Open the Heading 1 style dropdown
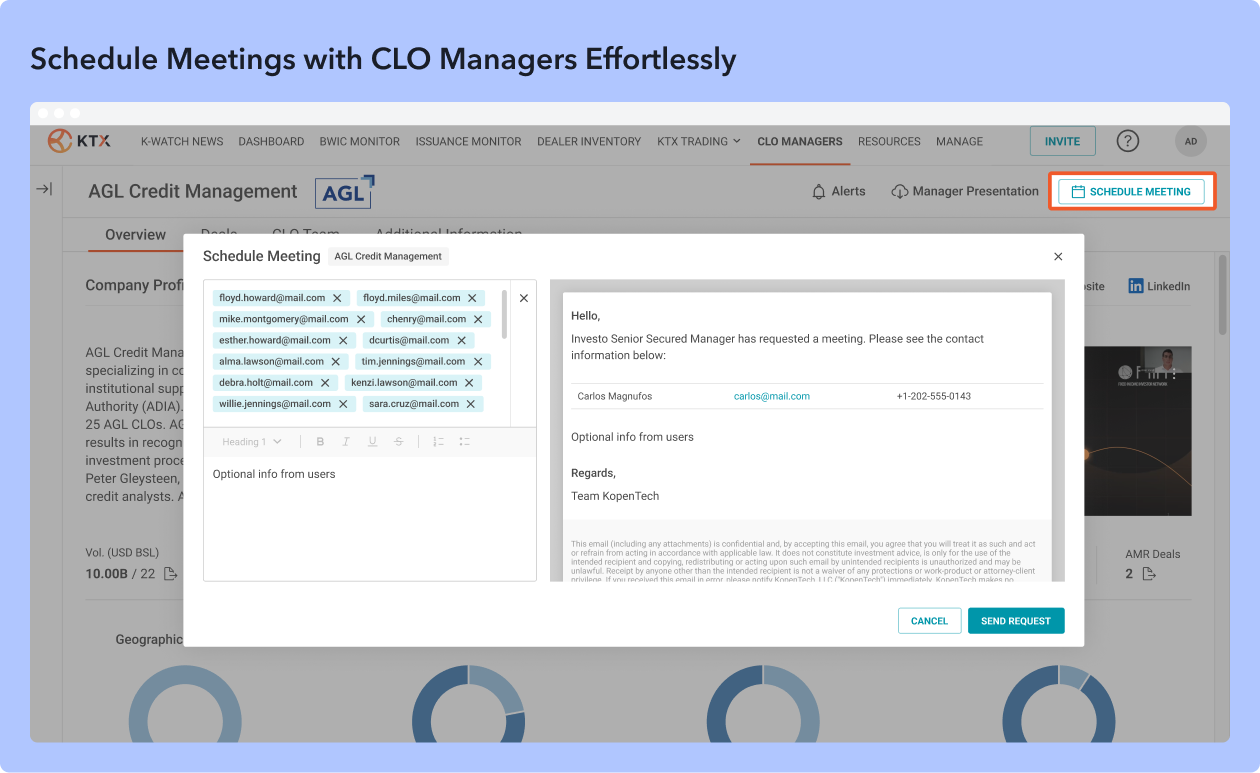The image size is (1260, 773). pyautogui.click(x=251, y=442)
